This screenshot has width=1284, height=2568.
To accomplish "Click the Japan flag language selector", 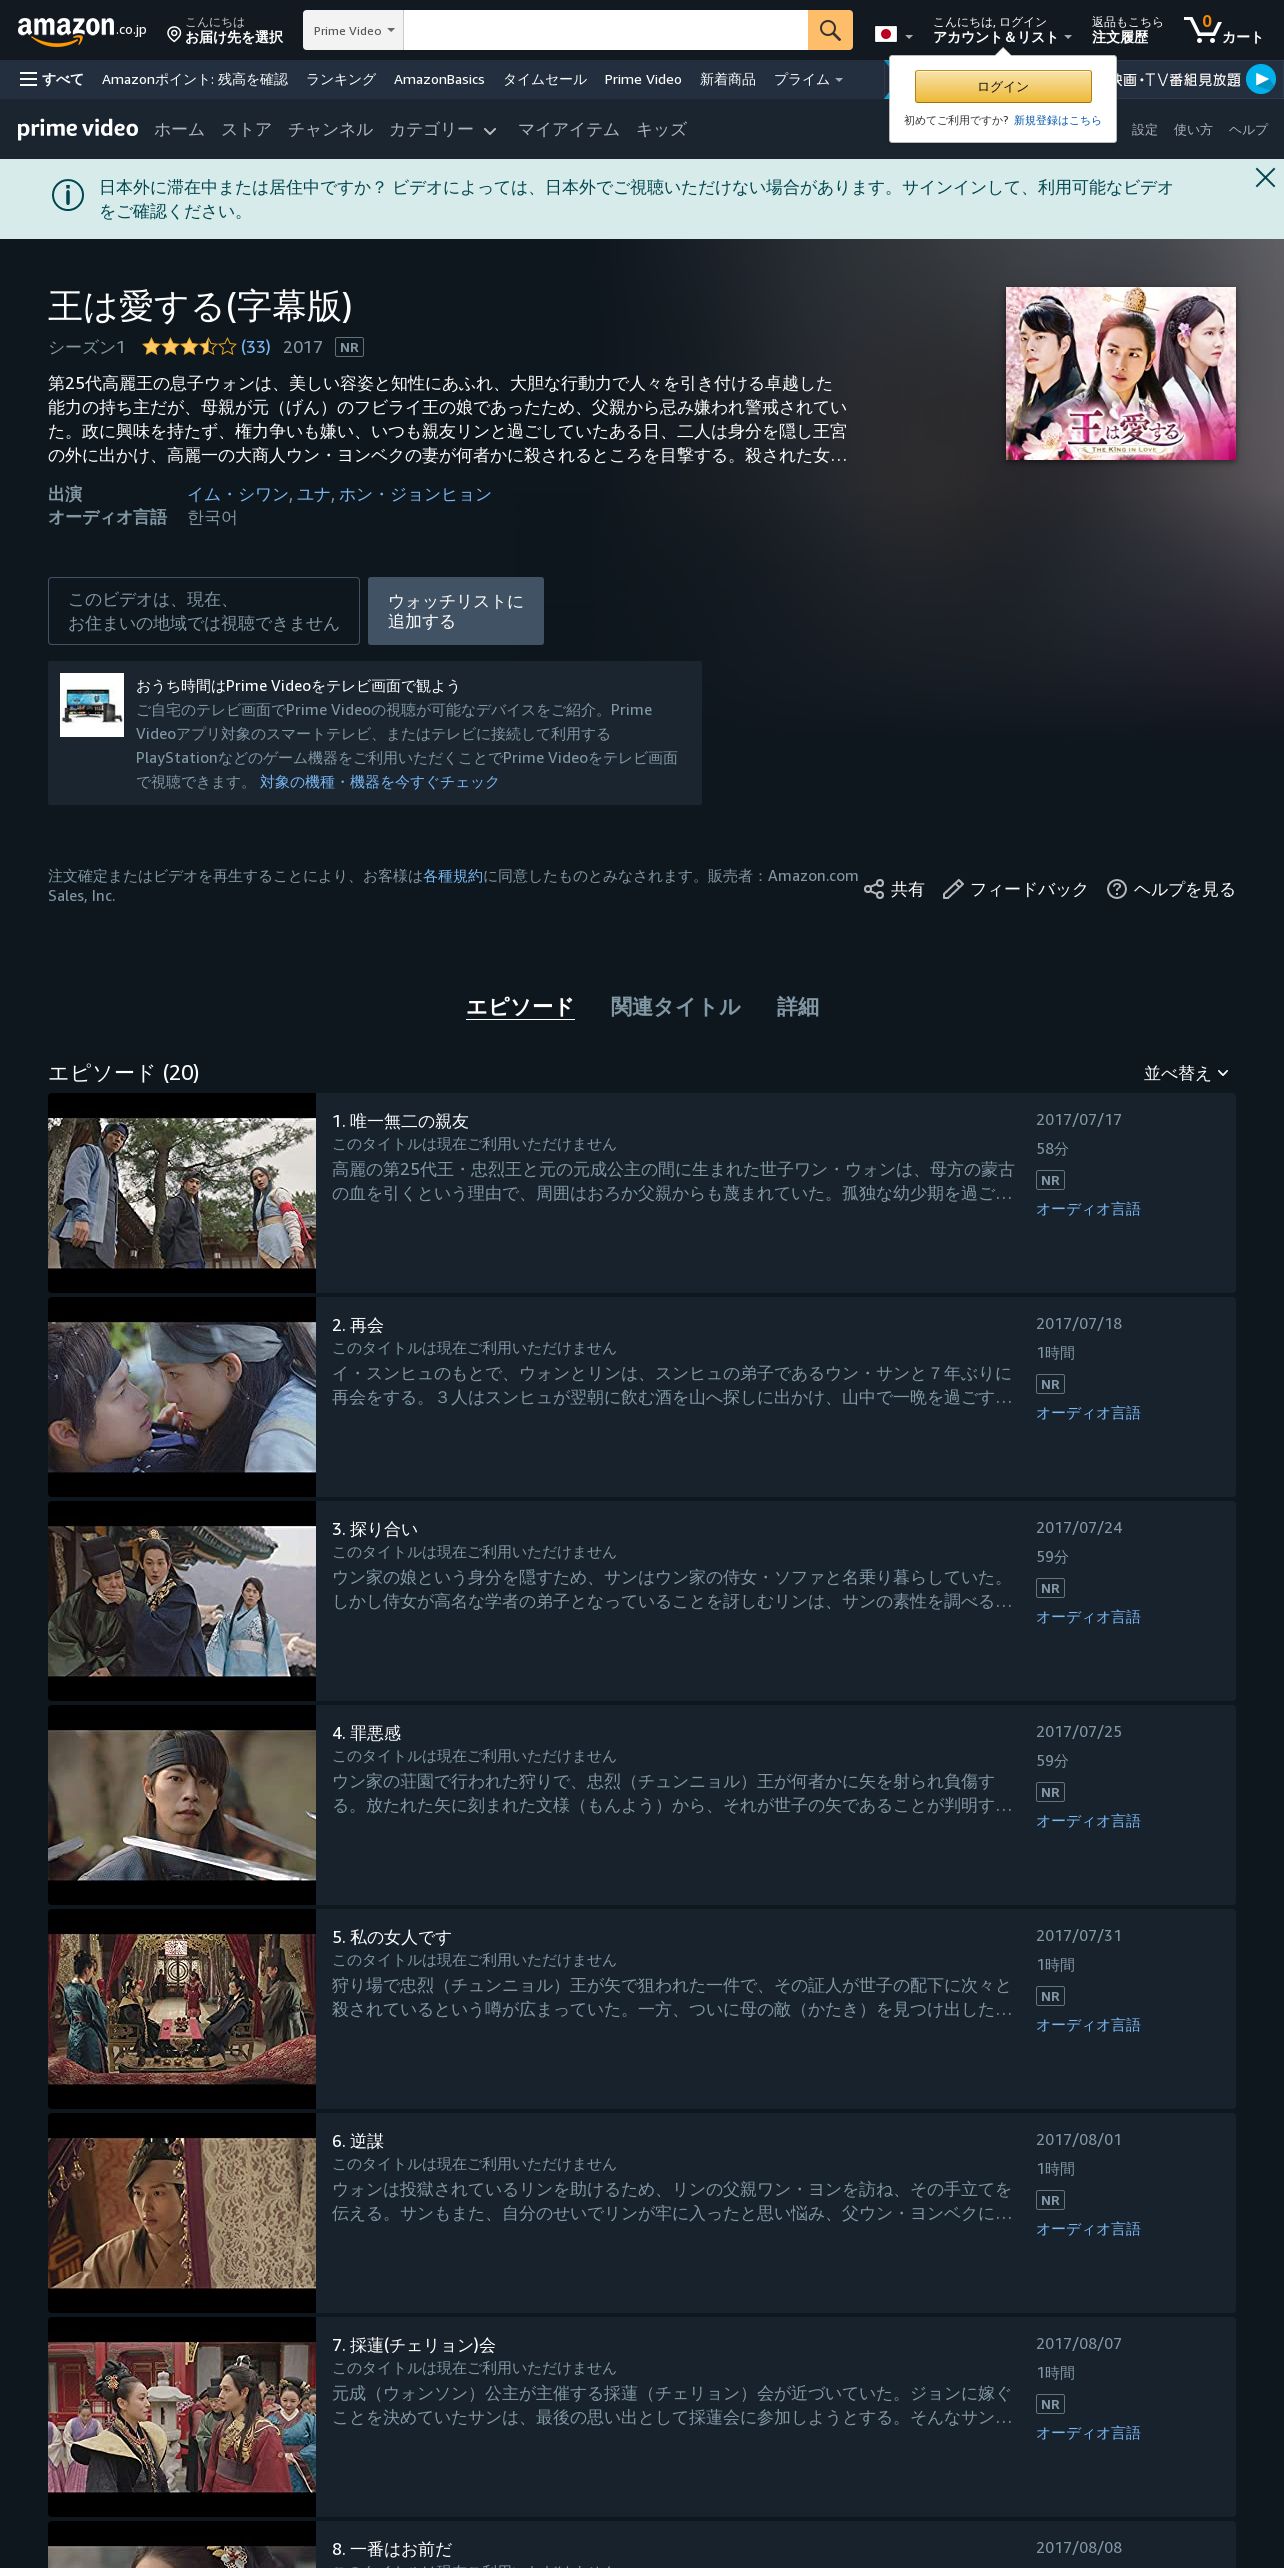I will [x=893, y=34].
